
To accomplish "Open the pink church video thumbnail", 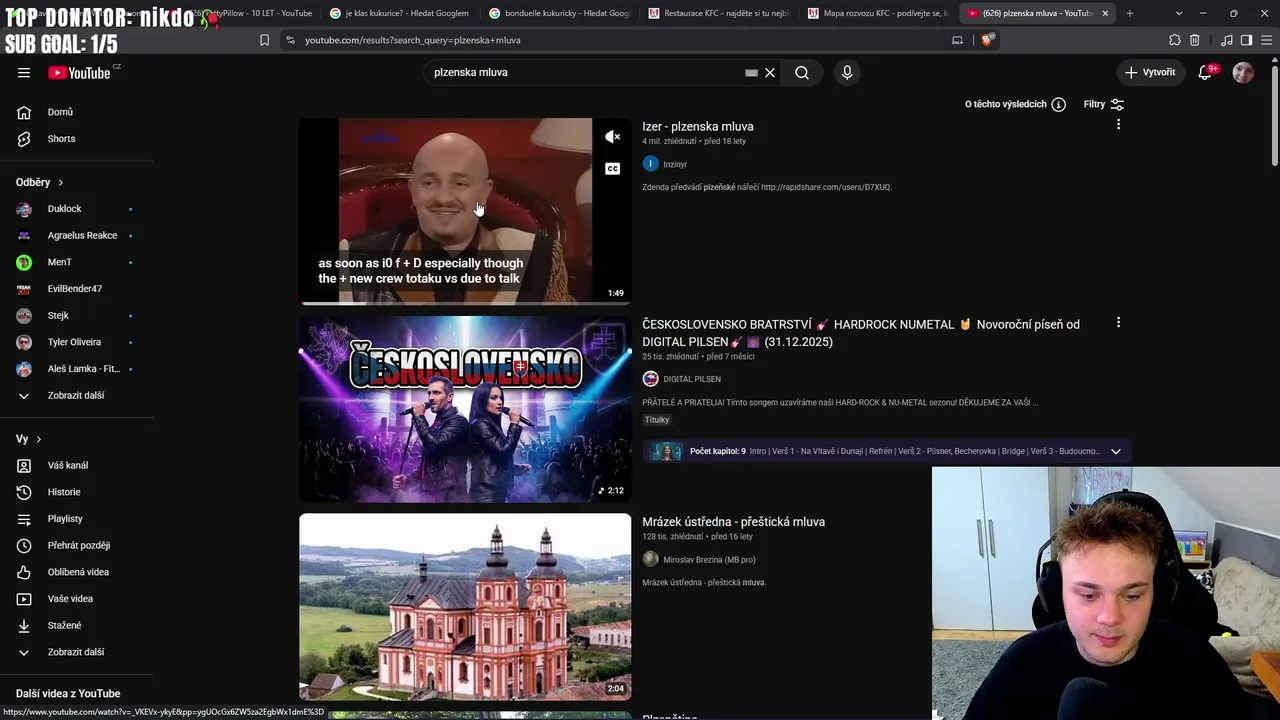I will coord(465,606).
